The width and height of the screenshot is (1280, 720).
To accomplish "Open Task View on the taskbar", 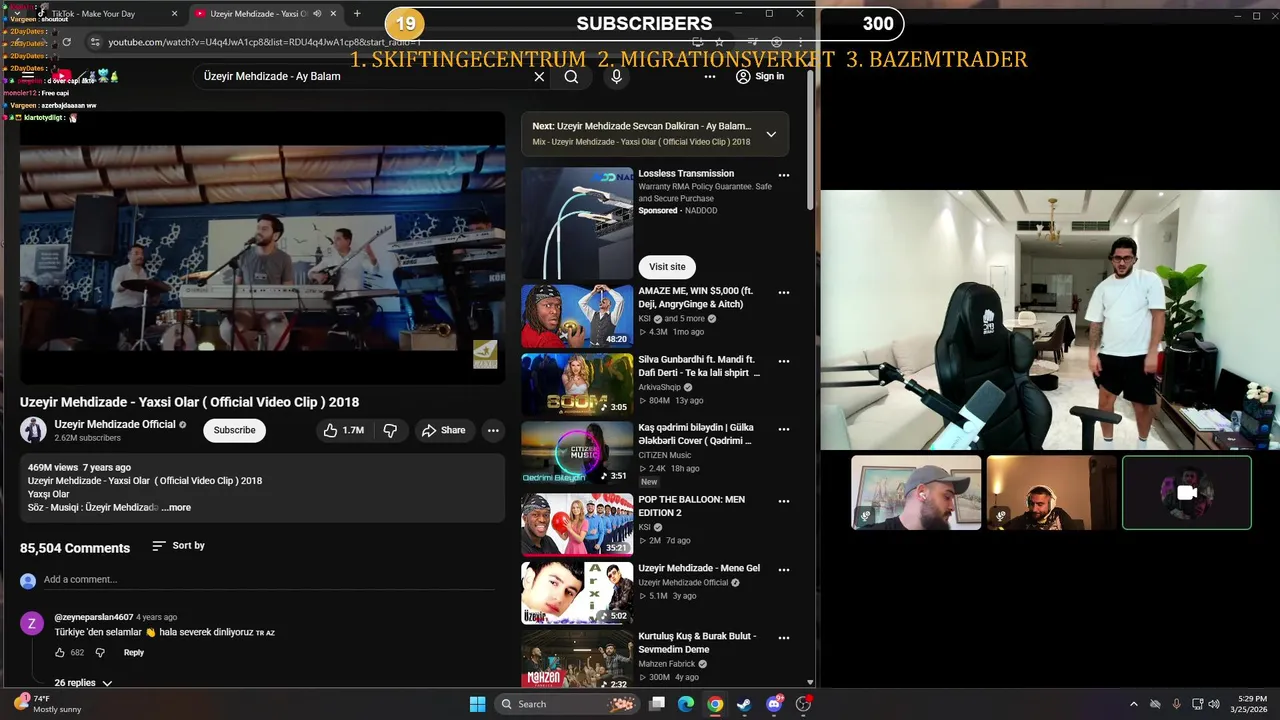I will [x=657, y=704].
